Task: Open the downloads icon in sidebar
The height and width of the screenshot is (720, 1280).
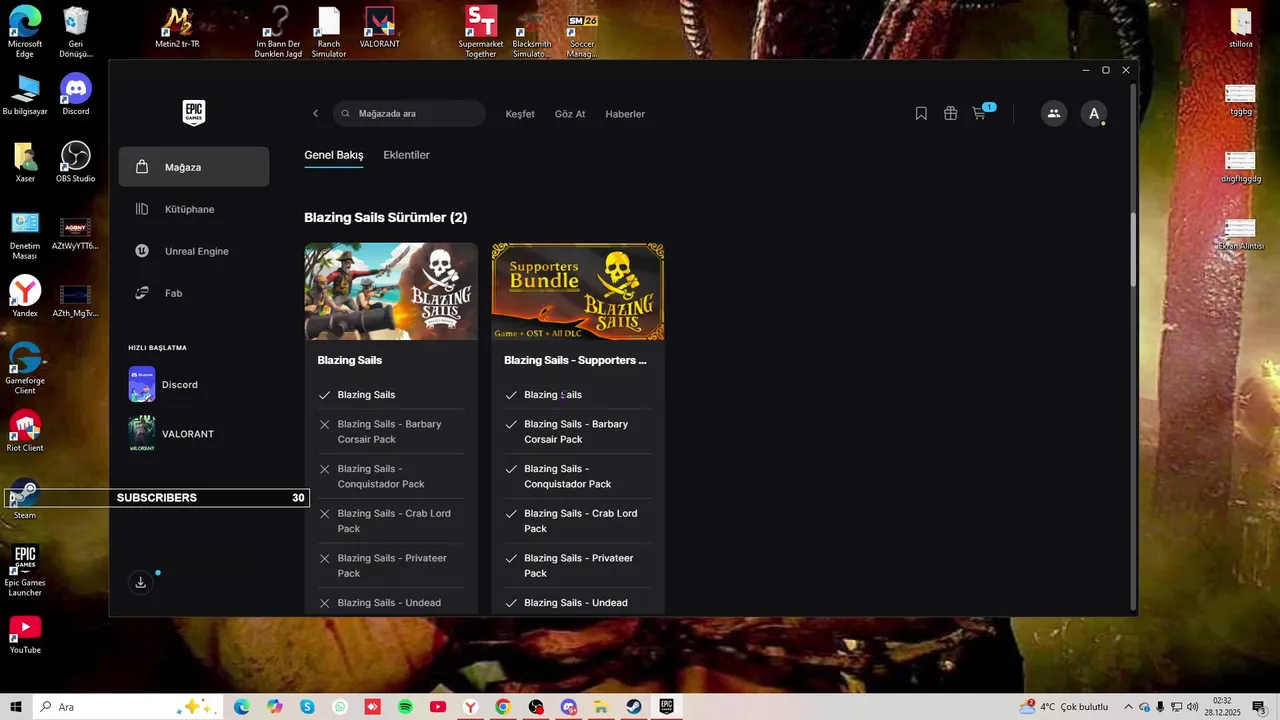Action: (x=141, y=582)
